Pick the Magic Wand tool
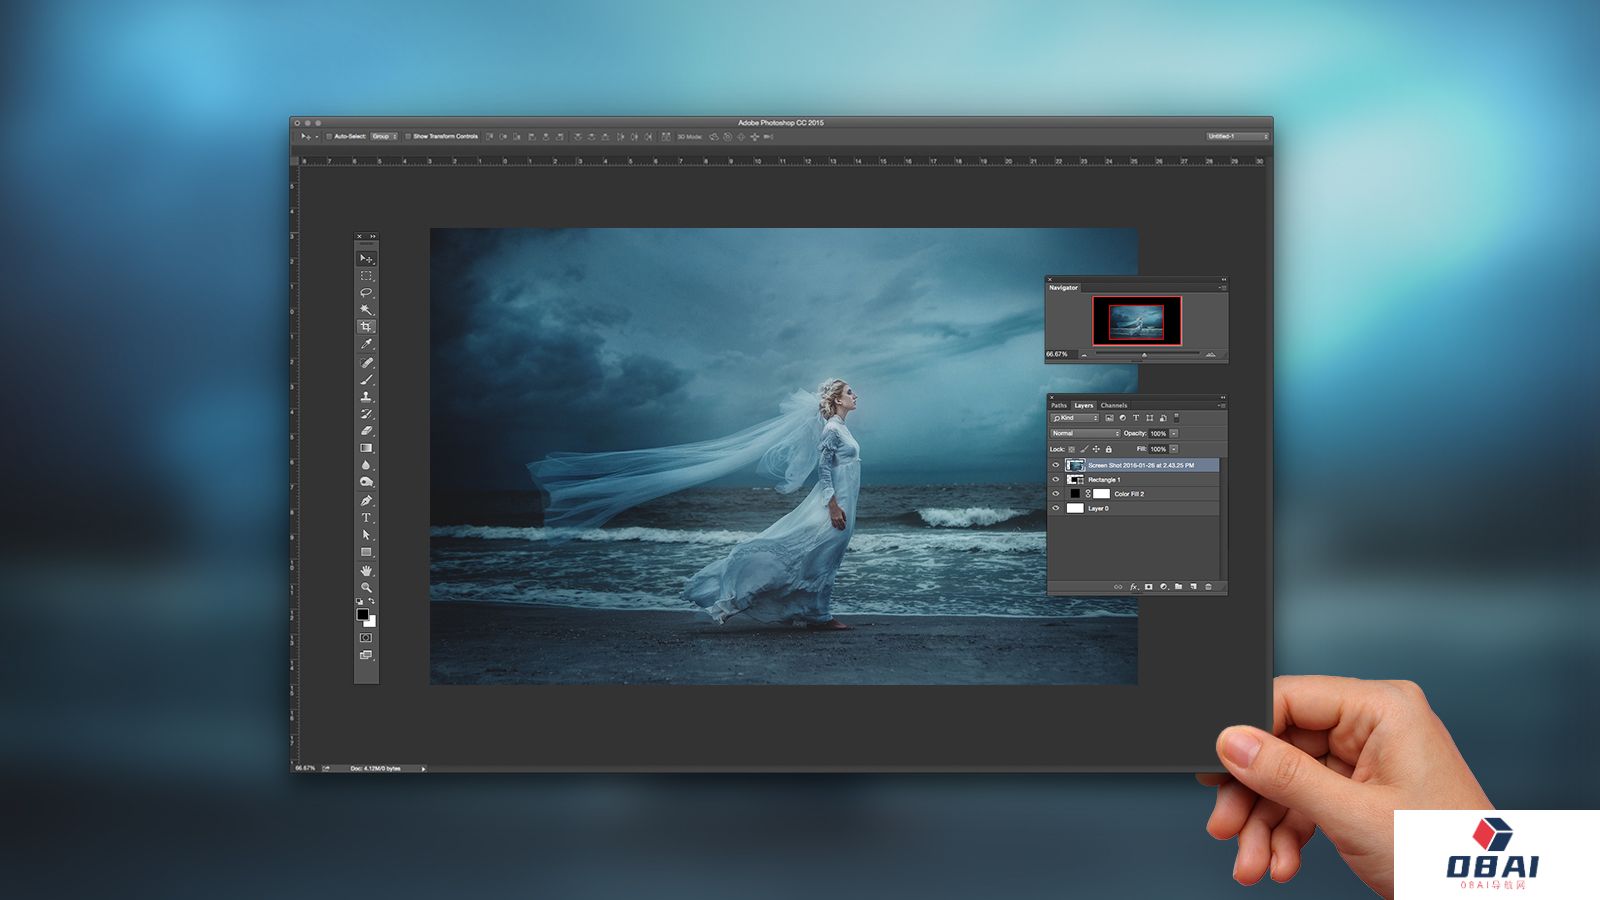The image size is (1600, 900). coord(366,310)
